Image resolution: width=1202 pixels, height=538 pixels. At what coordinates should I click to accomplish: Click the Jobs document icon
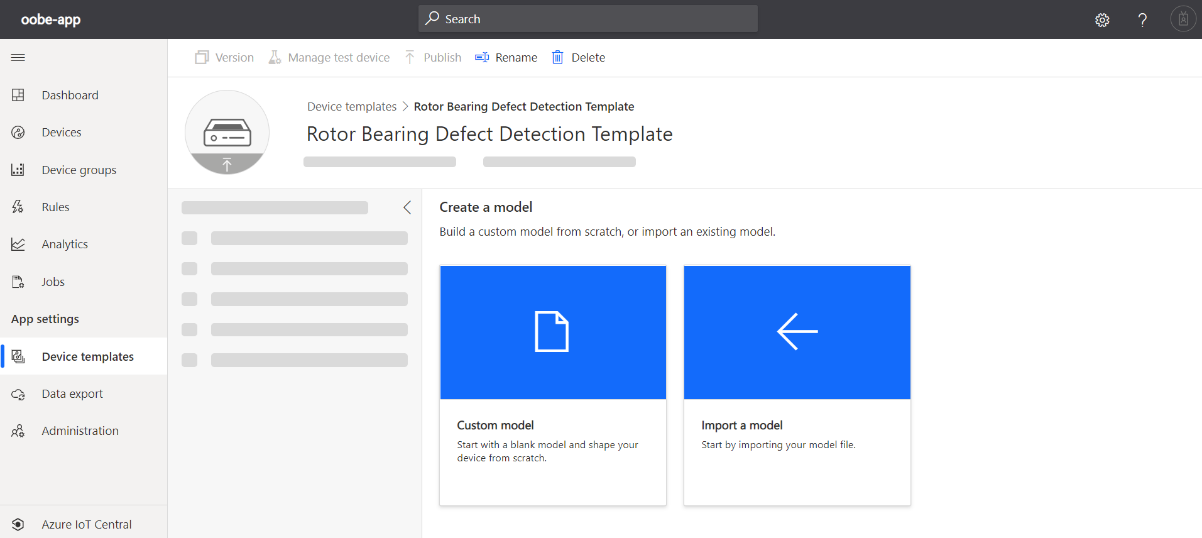click(18, 282)
